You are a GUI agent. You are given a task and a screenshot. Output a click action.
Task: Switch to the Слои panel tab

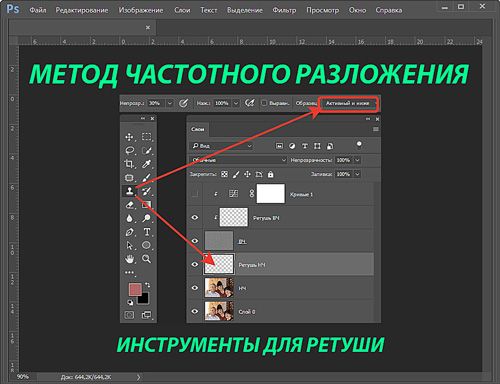(x=198, y=129)
